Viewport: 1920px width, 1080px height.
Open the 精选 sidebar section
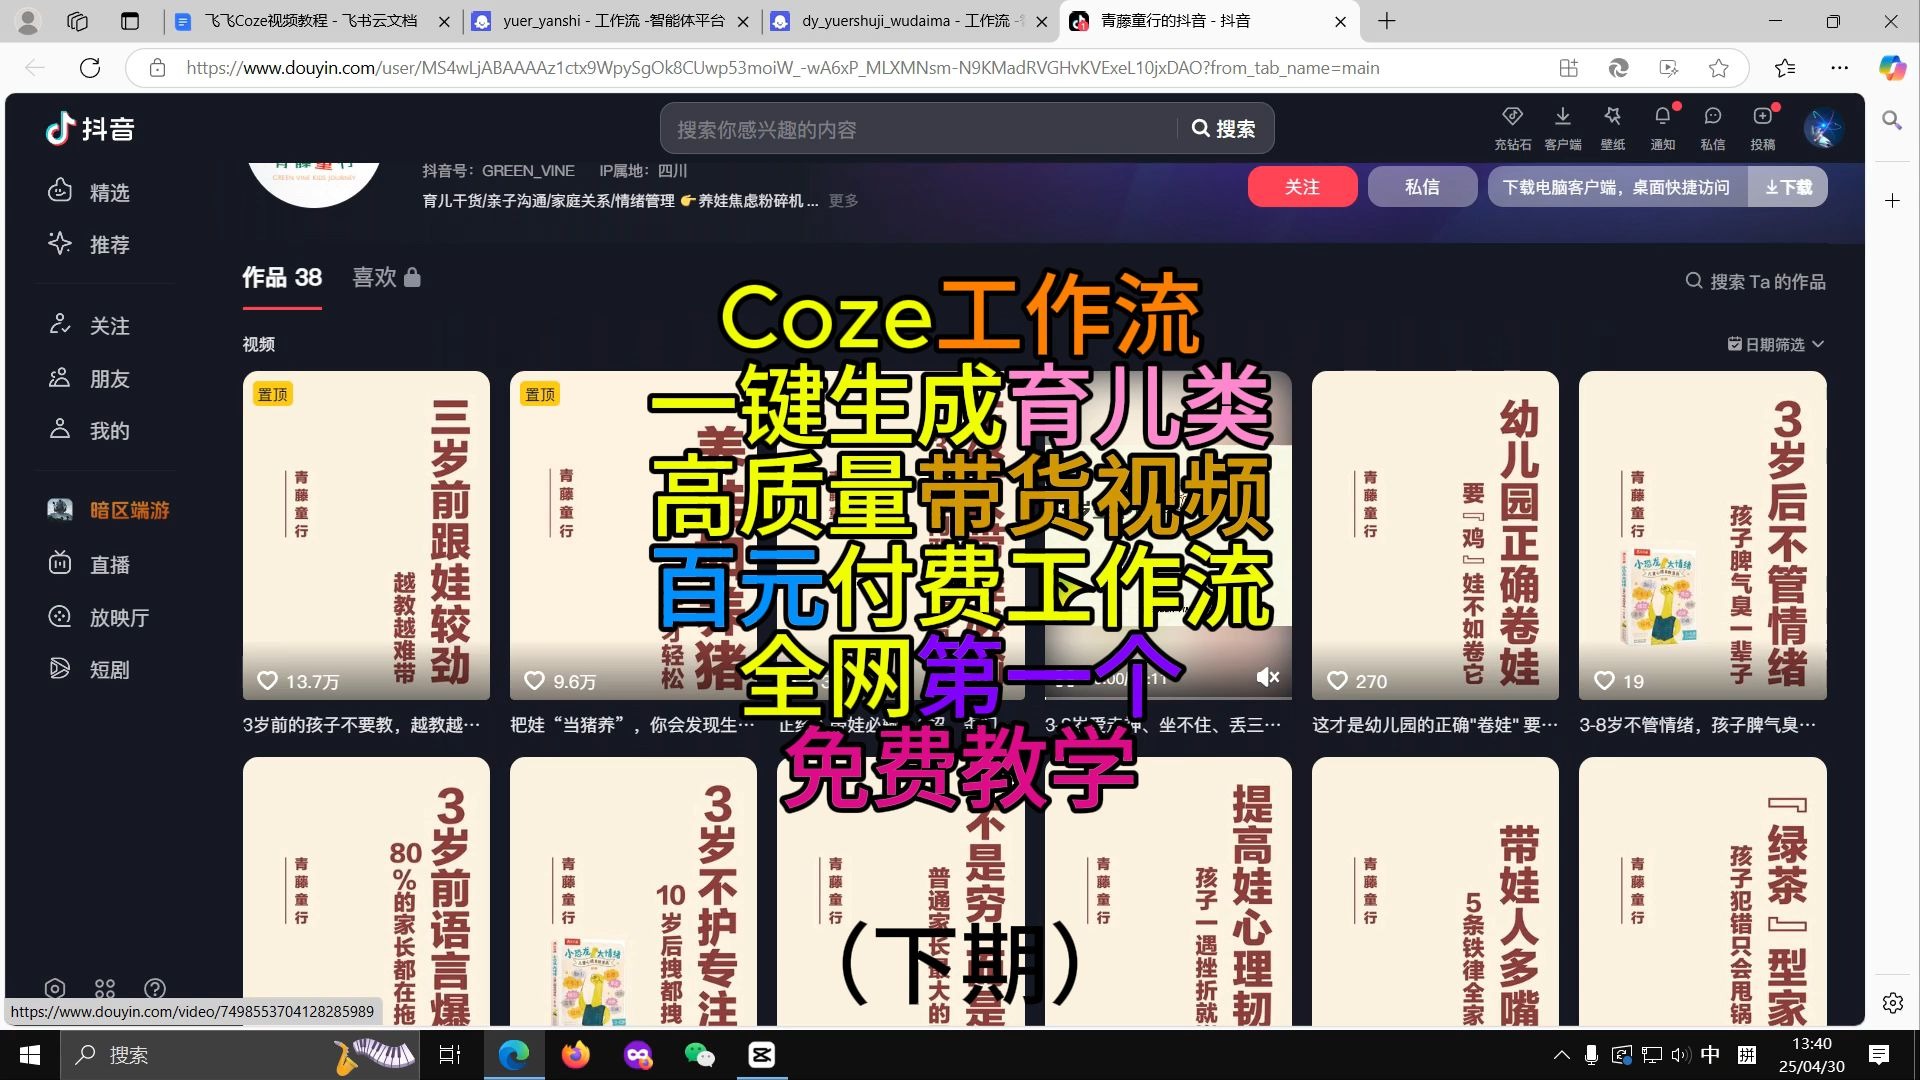point(90,191)
